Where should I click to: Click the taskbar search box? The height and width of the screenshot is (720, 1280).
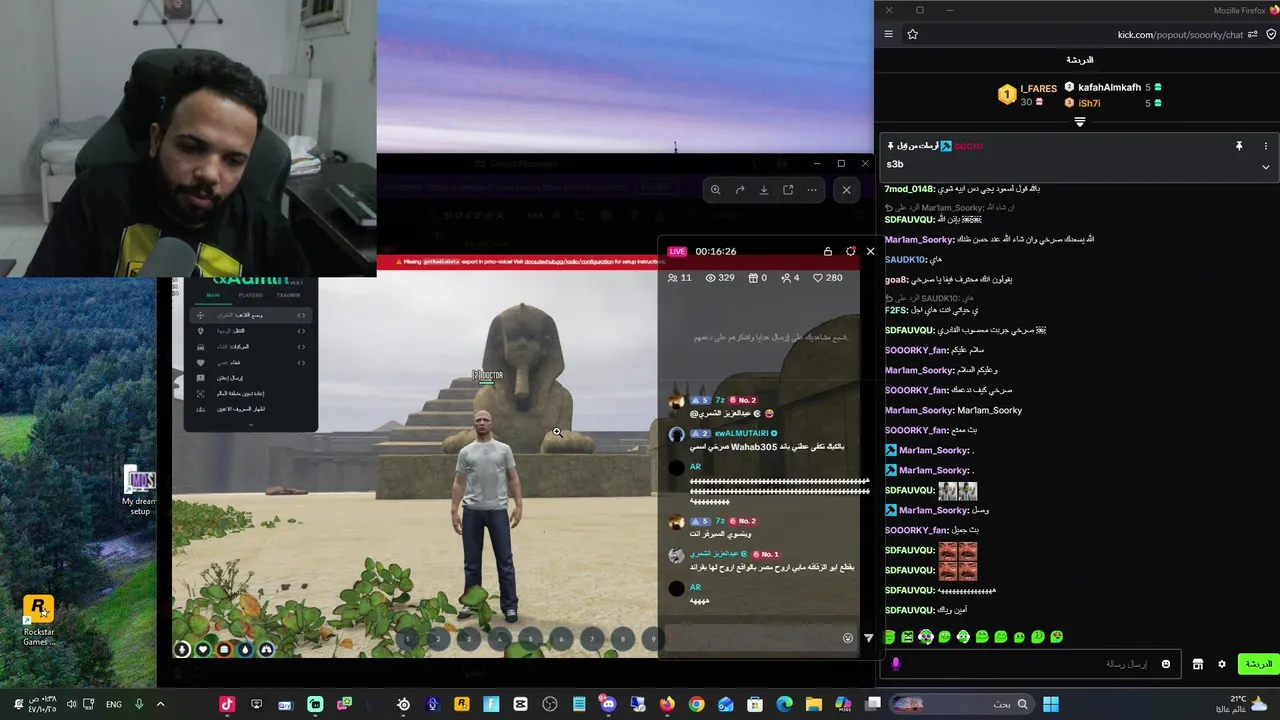pyautogui.click(x=960, y=704)
